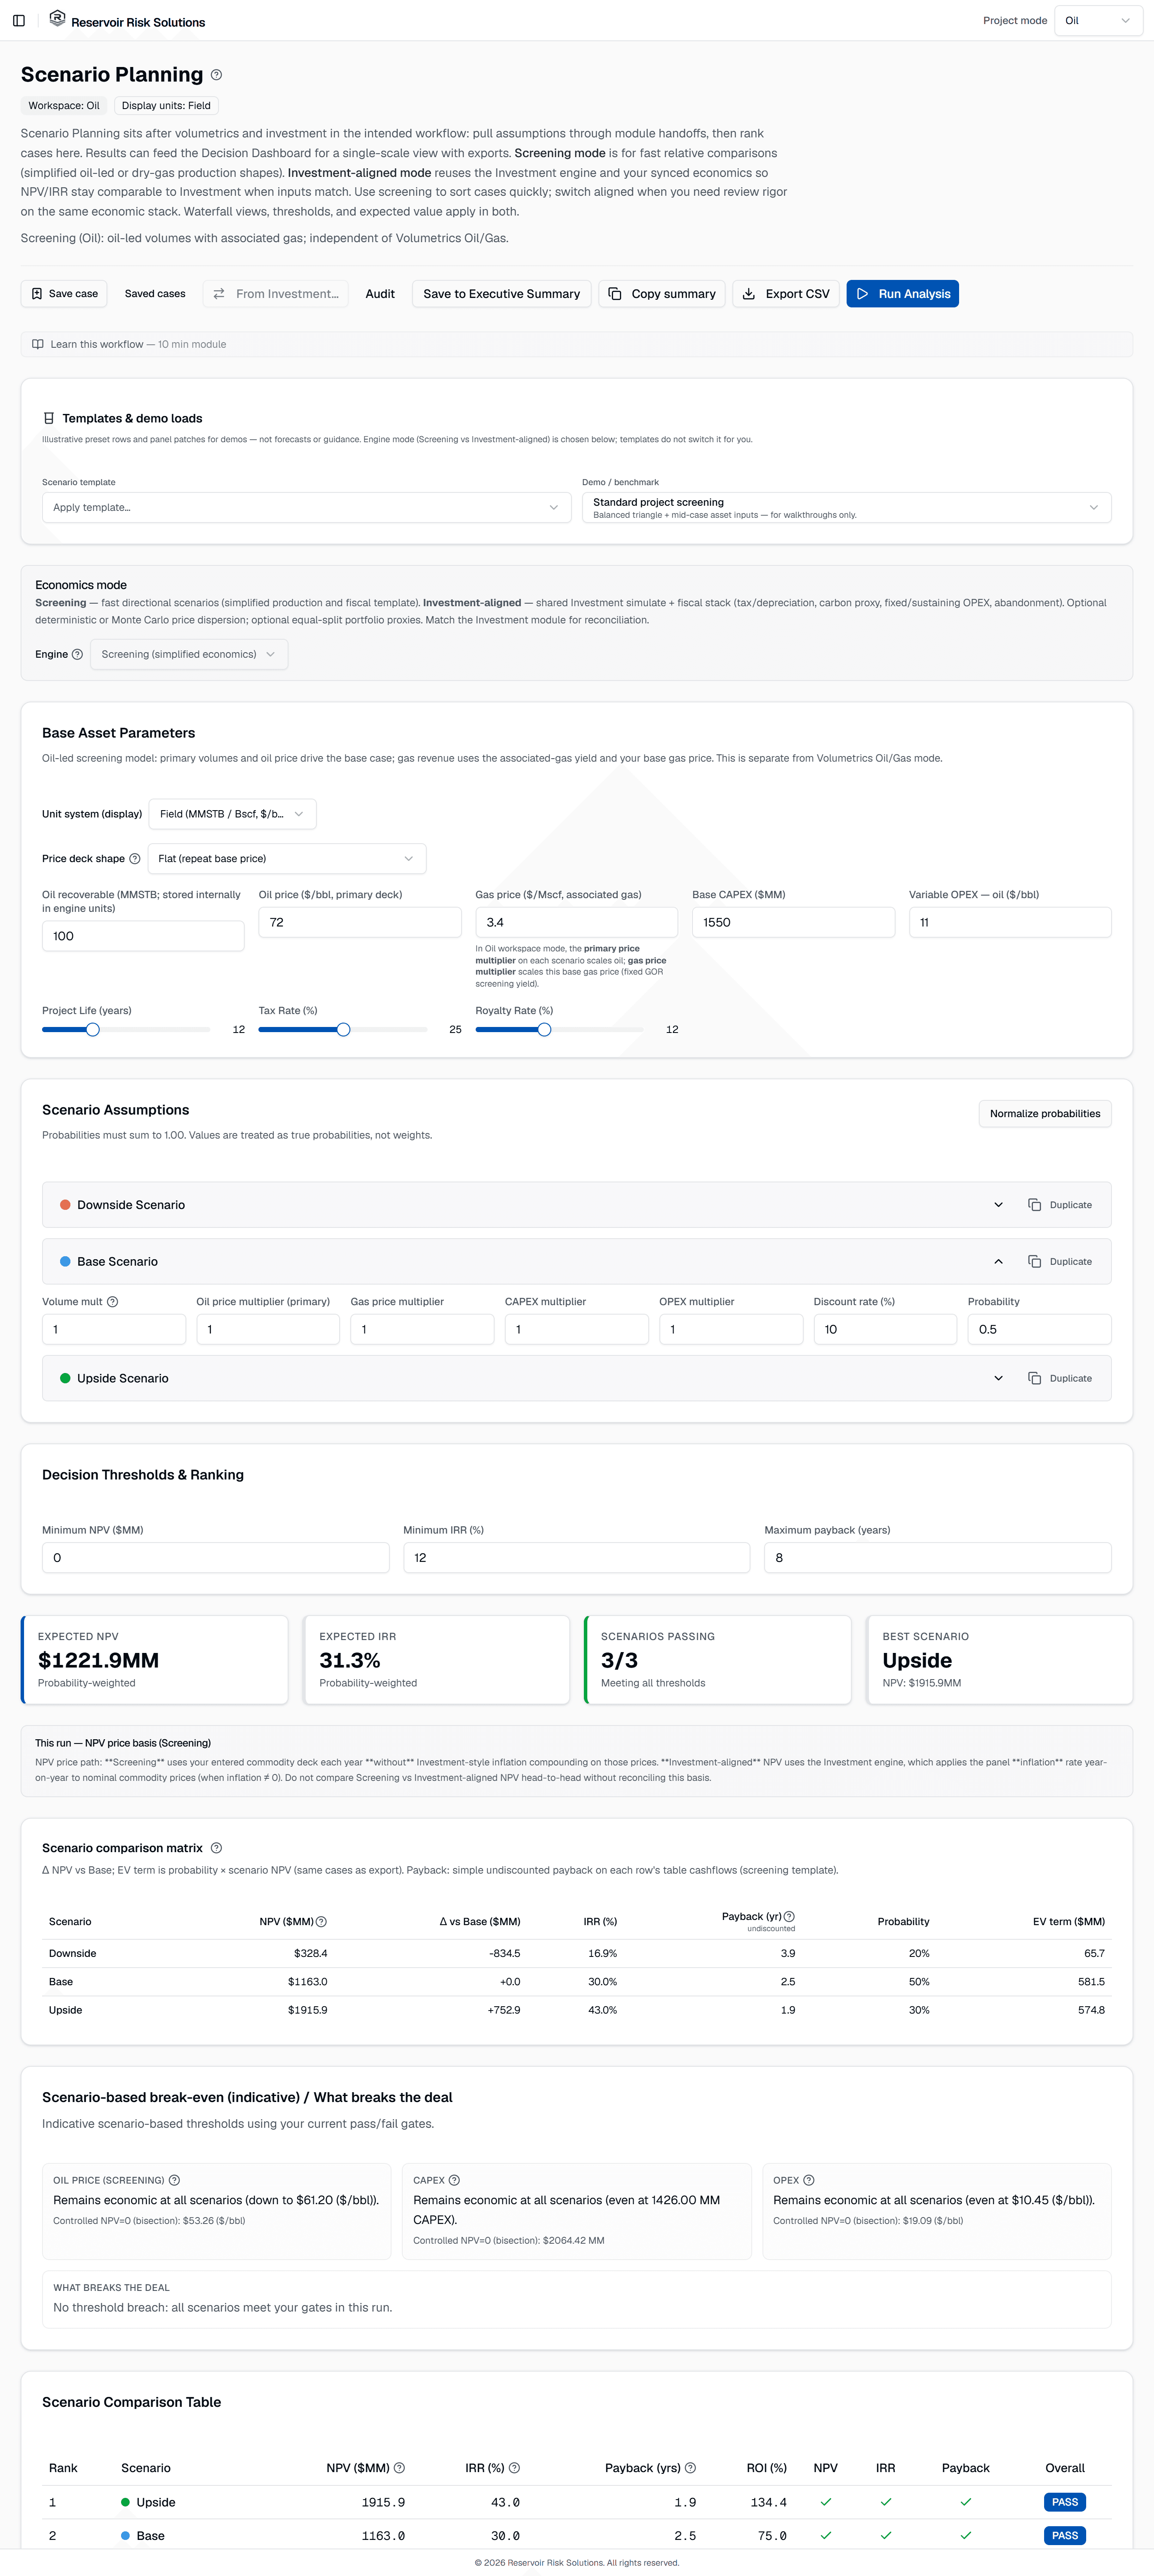The height and width of the screenshot is (2576, 1154).
Task: Click the red Downside Scenario dot
Action: coord(65,1205)
